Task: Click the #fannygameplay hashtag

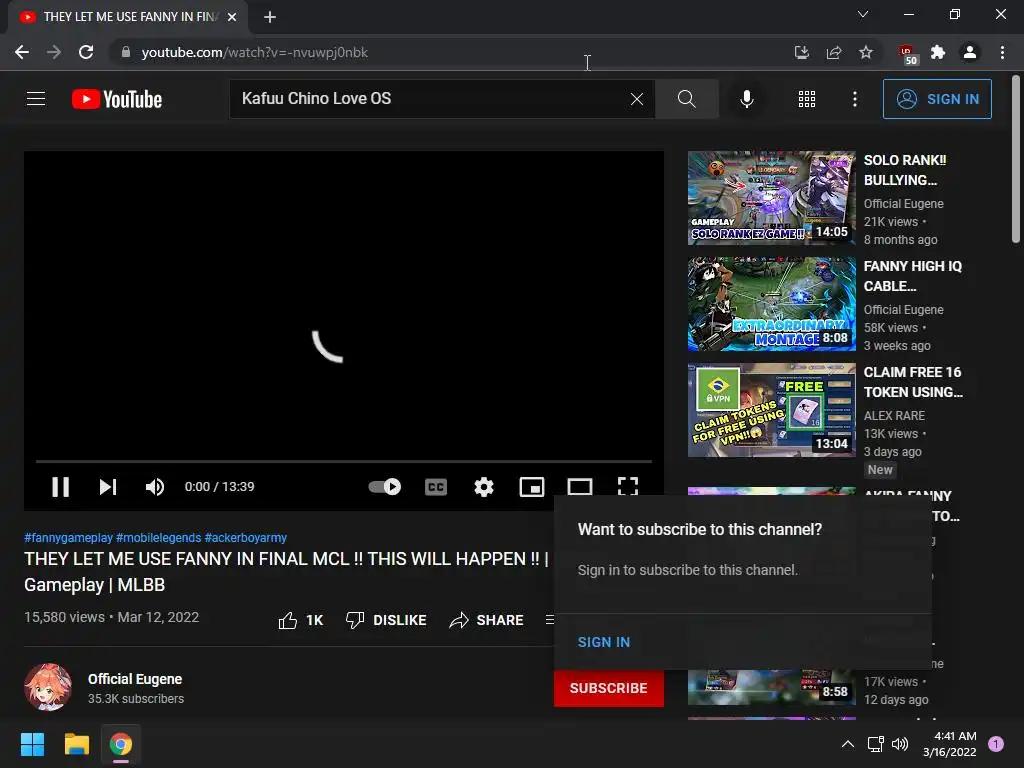Action: coord(69,537)
